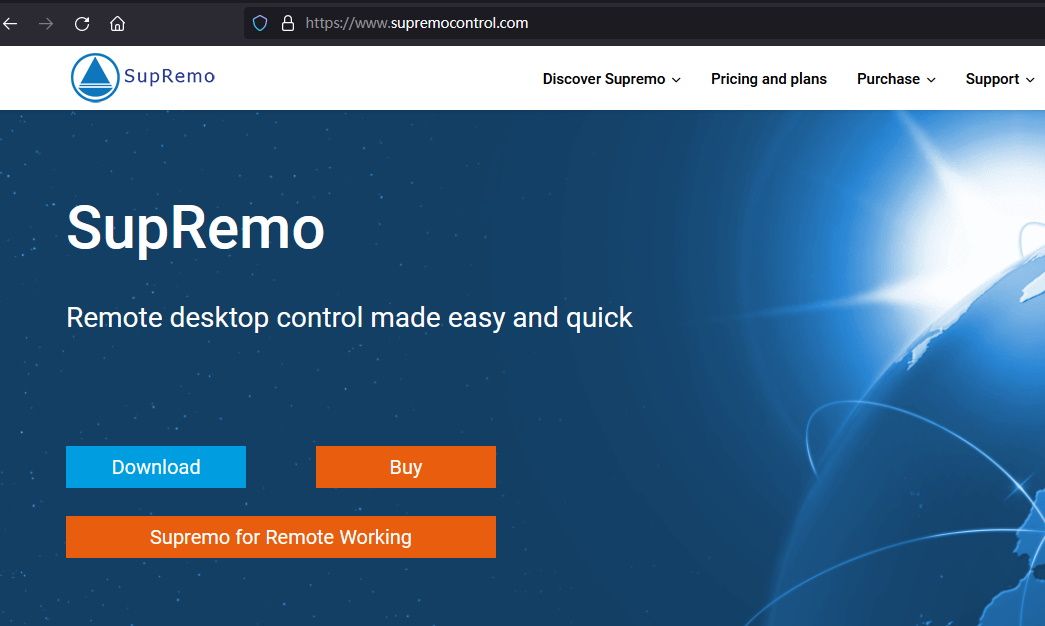Open the tracking protection shield icon
Image resolution: width=1045 pixels, height=626 pixels.
coord(260,23)
